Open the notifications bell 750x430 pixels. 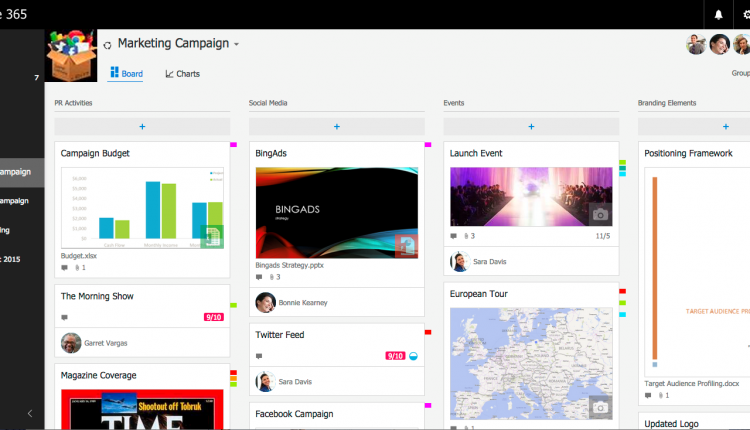pos(718,14)
